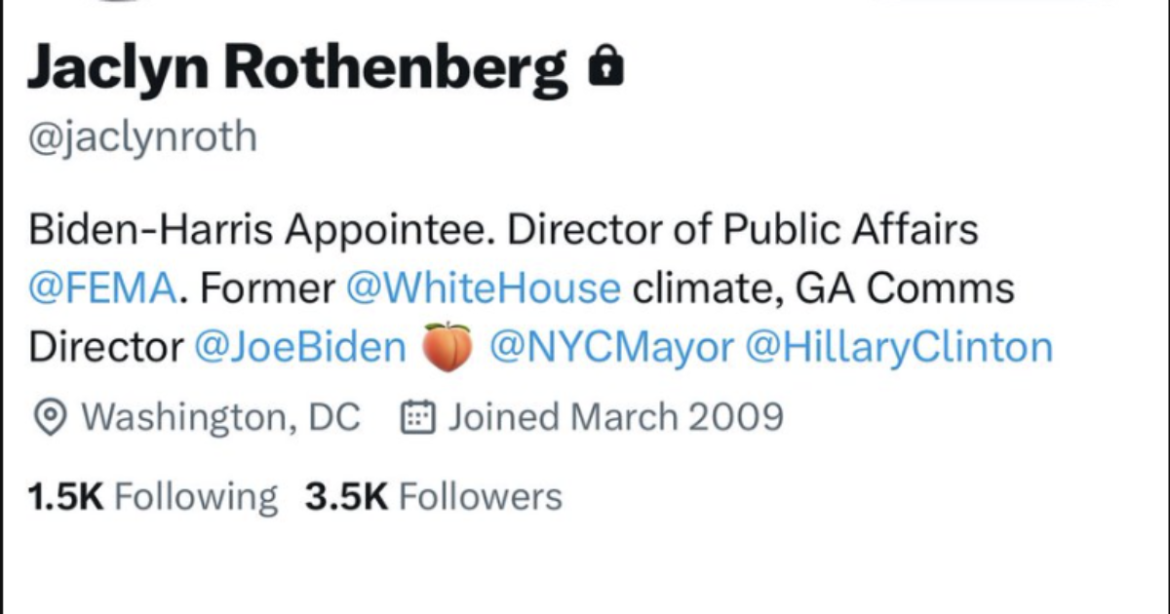View the 1.5K Following list
The width and height of the screenshot is (1170, 614).
pos(153,496)
